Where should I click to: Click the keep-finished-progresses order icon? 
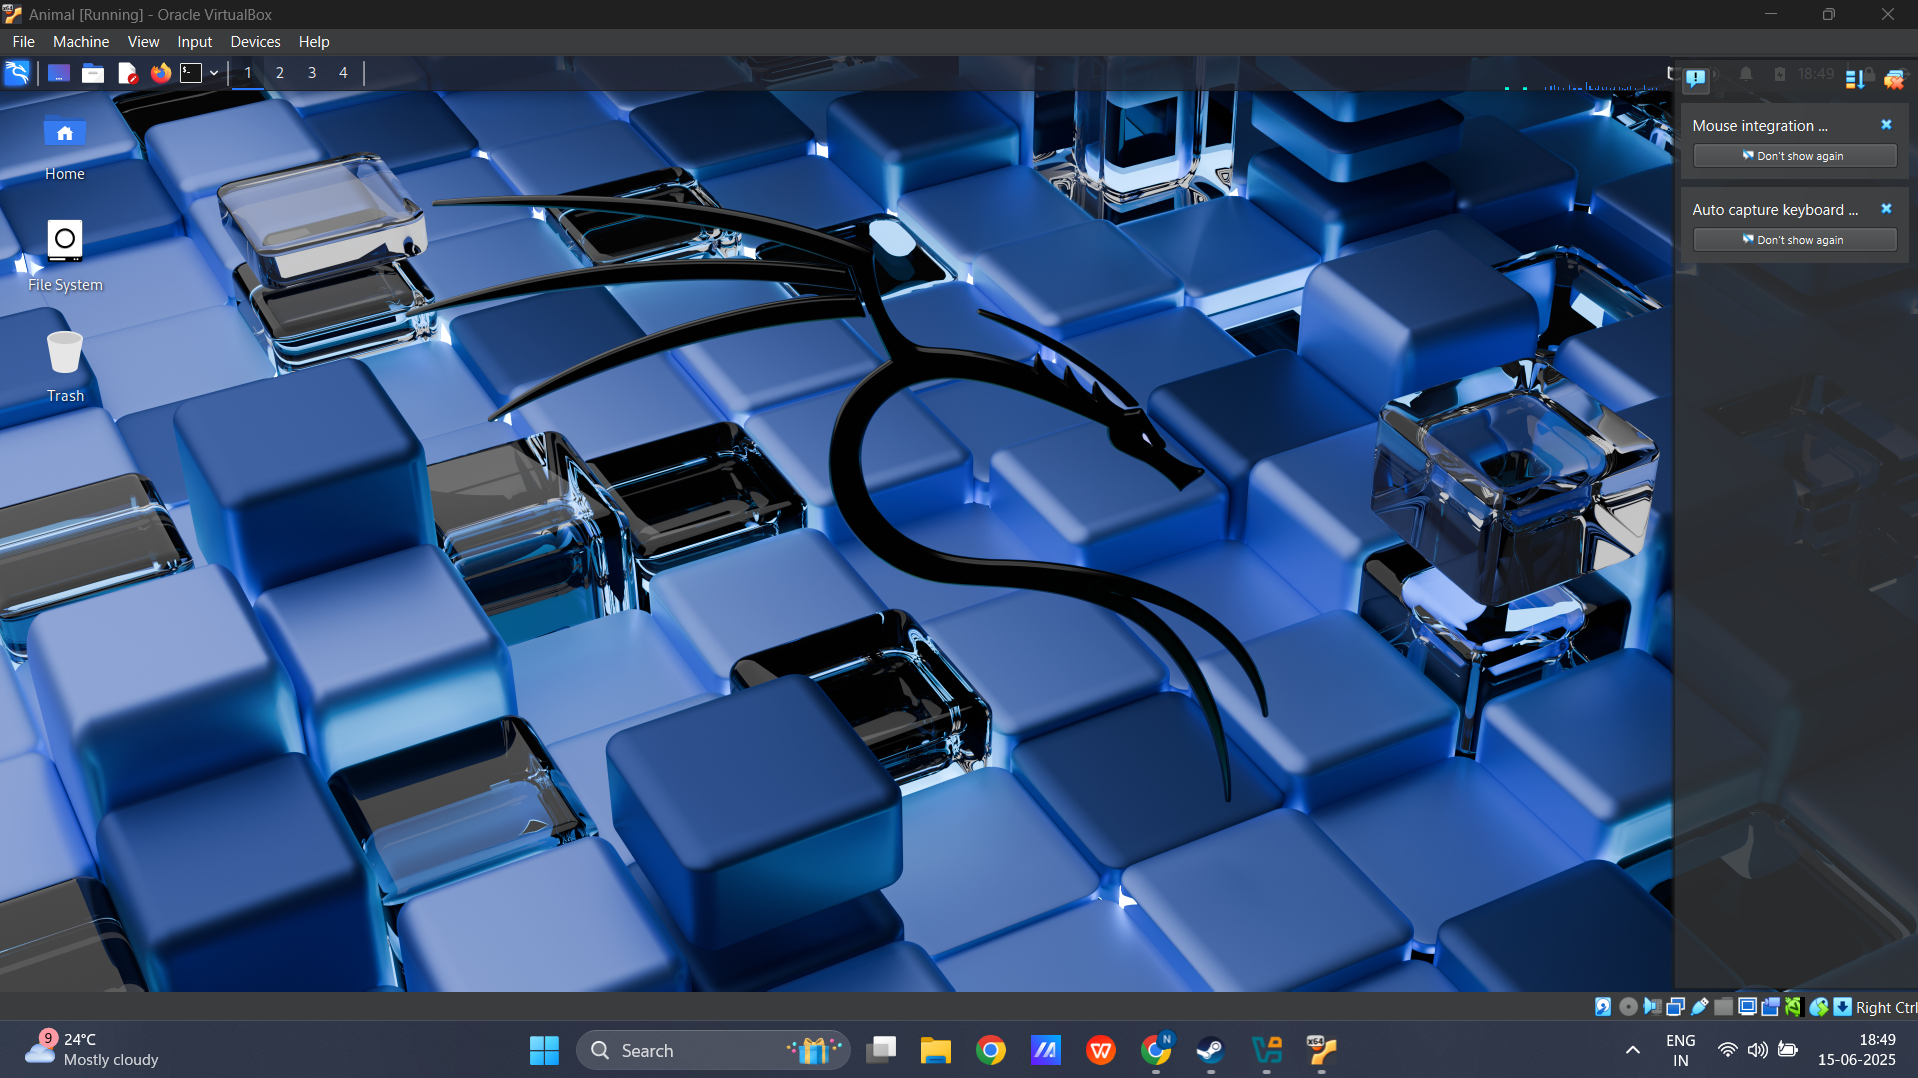coord(1855,79)
